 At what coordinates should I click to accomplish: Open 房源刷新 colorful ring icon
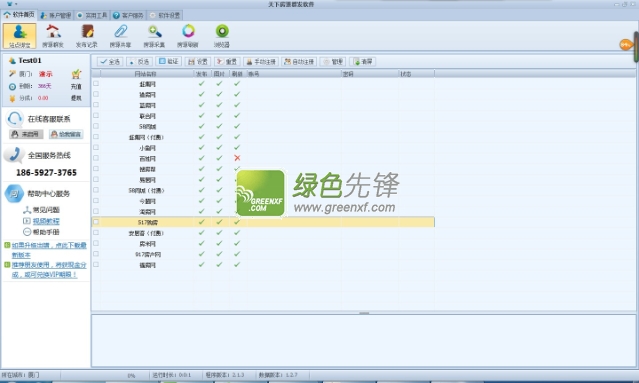coord(188,36)
